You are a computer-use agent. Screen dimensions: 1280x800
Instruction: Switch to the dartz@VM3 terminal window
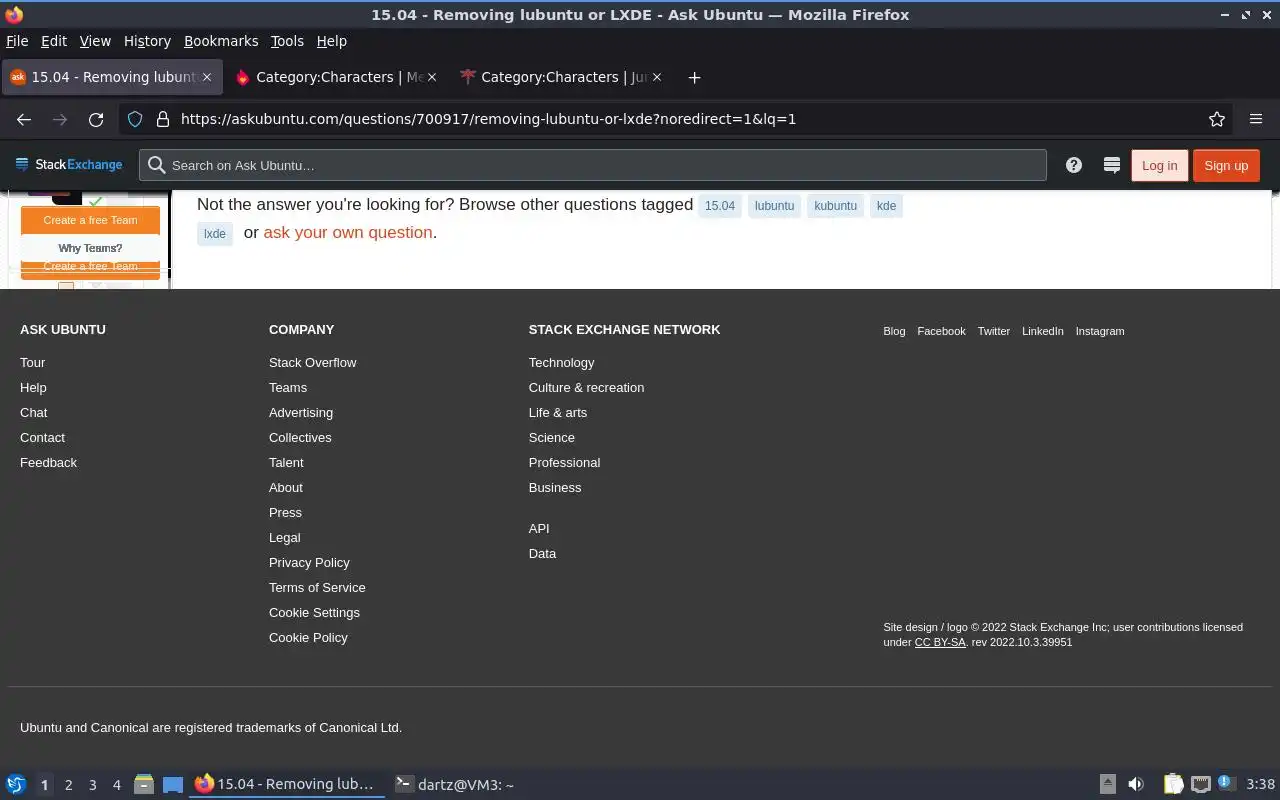click(455, 785)
